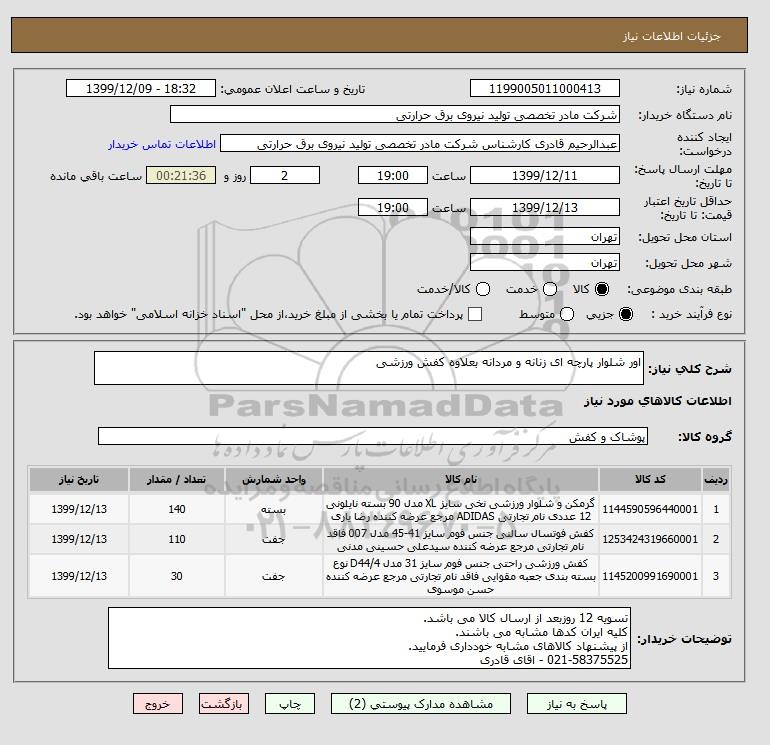Click item code 114459059644​0001
Screen dimensions: 770x745
click(x=650, y=509)
